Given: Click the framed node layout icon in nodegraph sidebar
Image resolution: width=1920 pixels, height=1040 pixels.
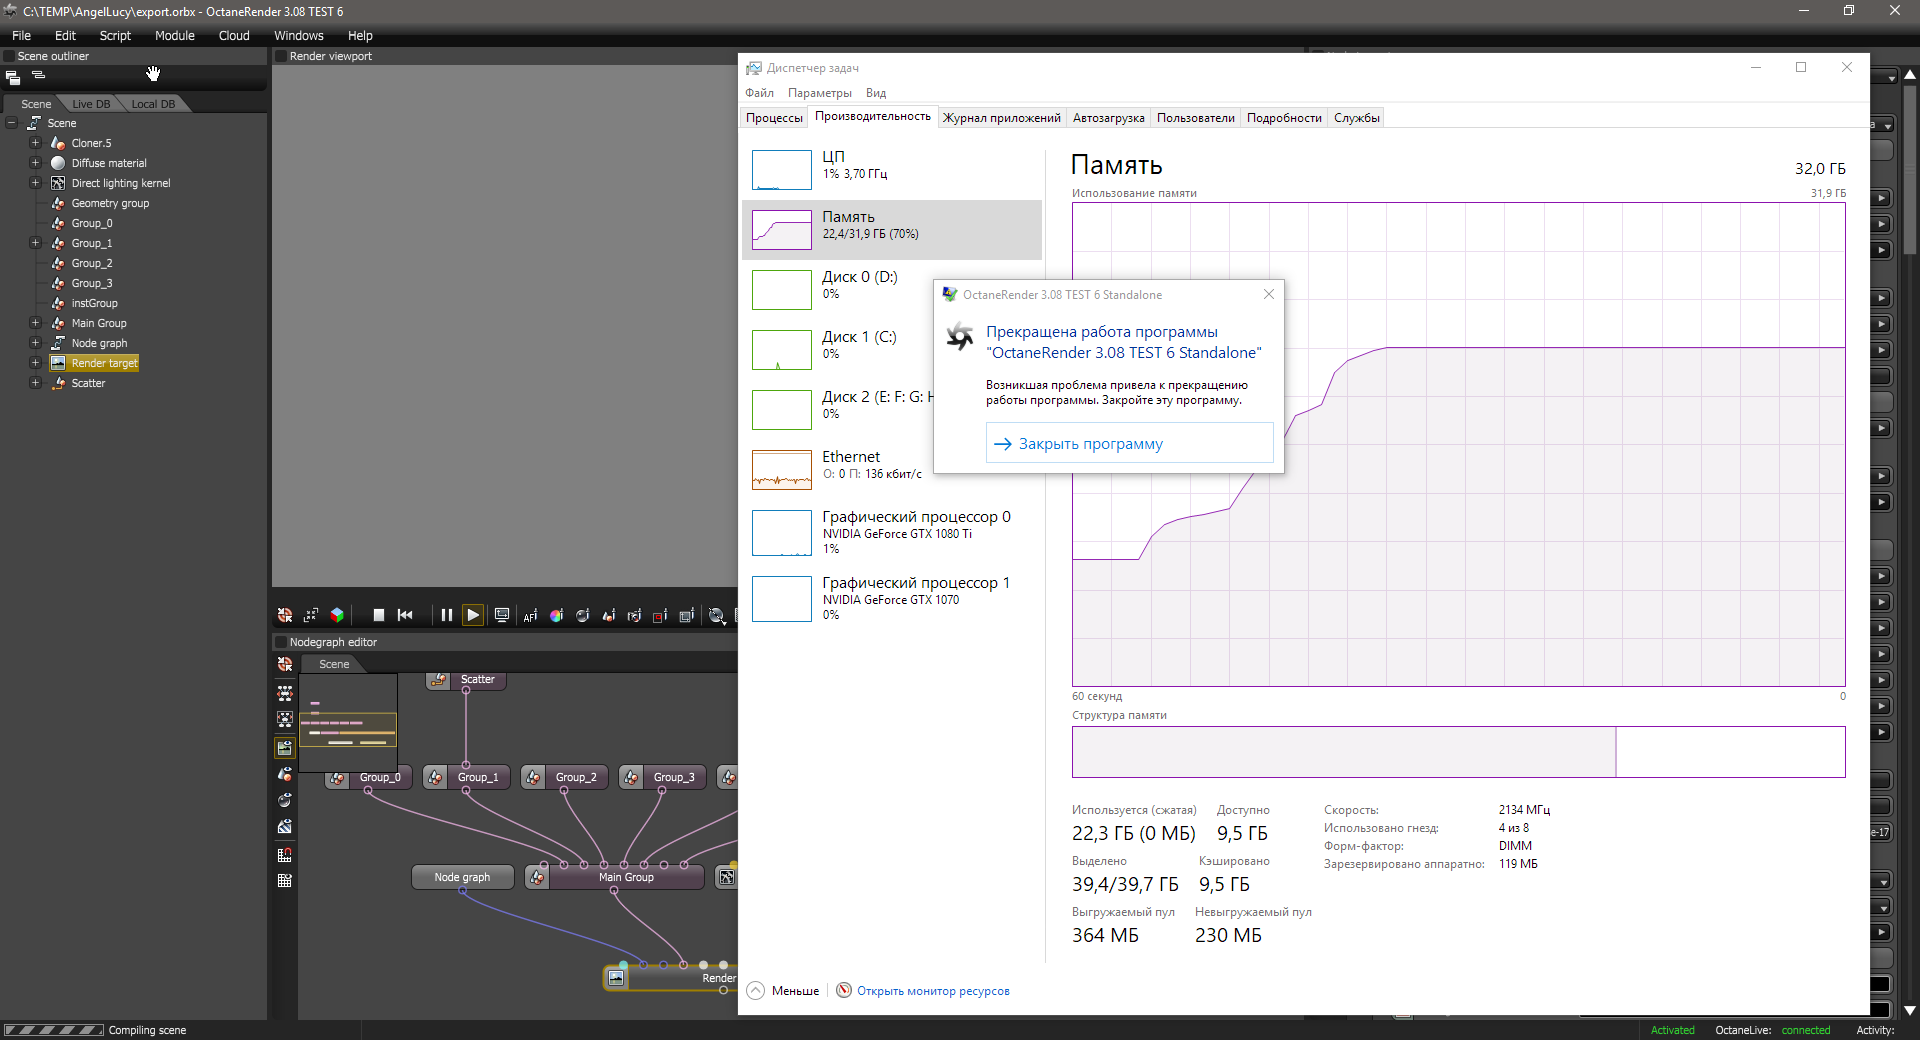Looking at the screenshot, I should coord(285,719).
